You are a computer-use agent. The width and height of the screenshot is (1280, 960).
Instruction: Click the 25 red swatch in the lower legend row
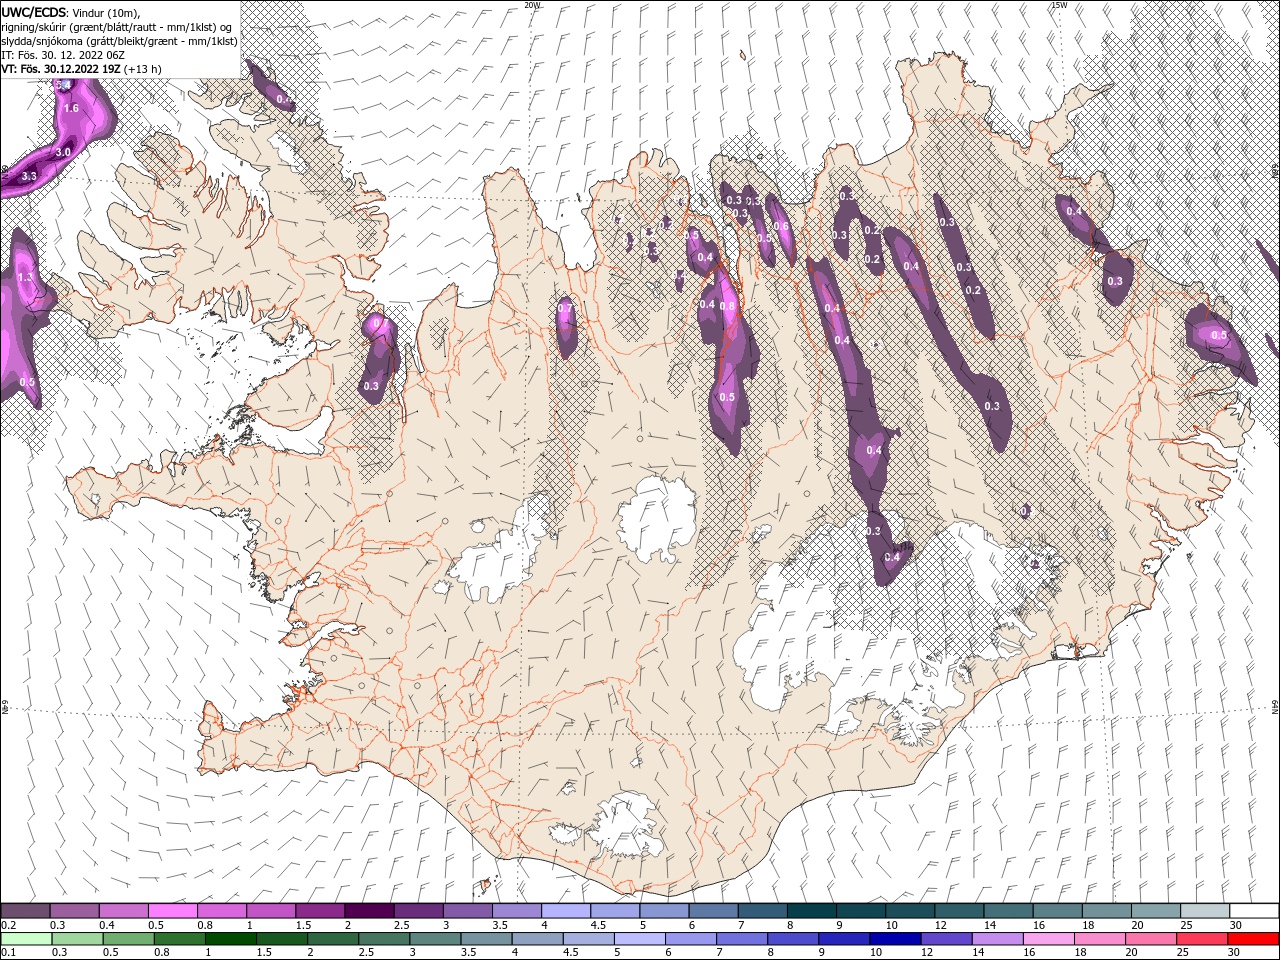click(1201, 938)
